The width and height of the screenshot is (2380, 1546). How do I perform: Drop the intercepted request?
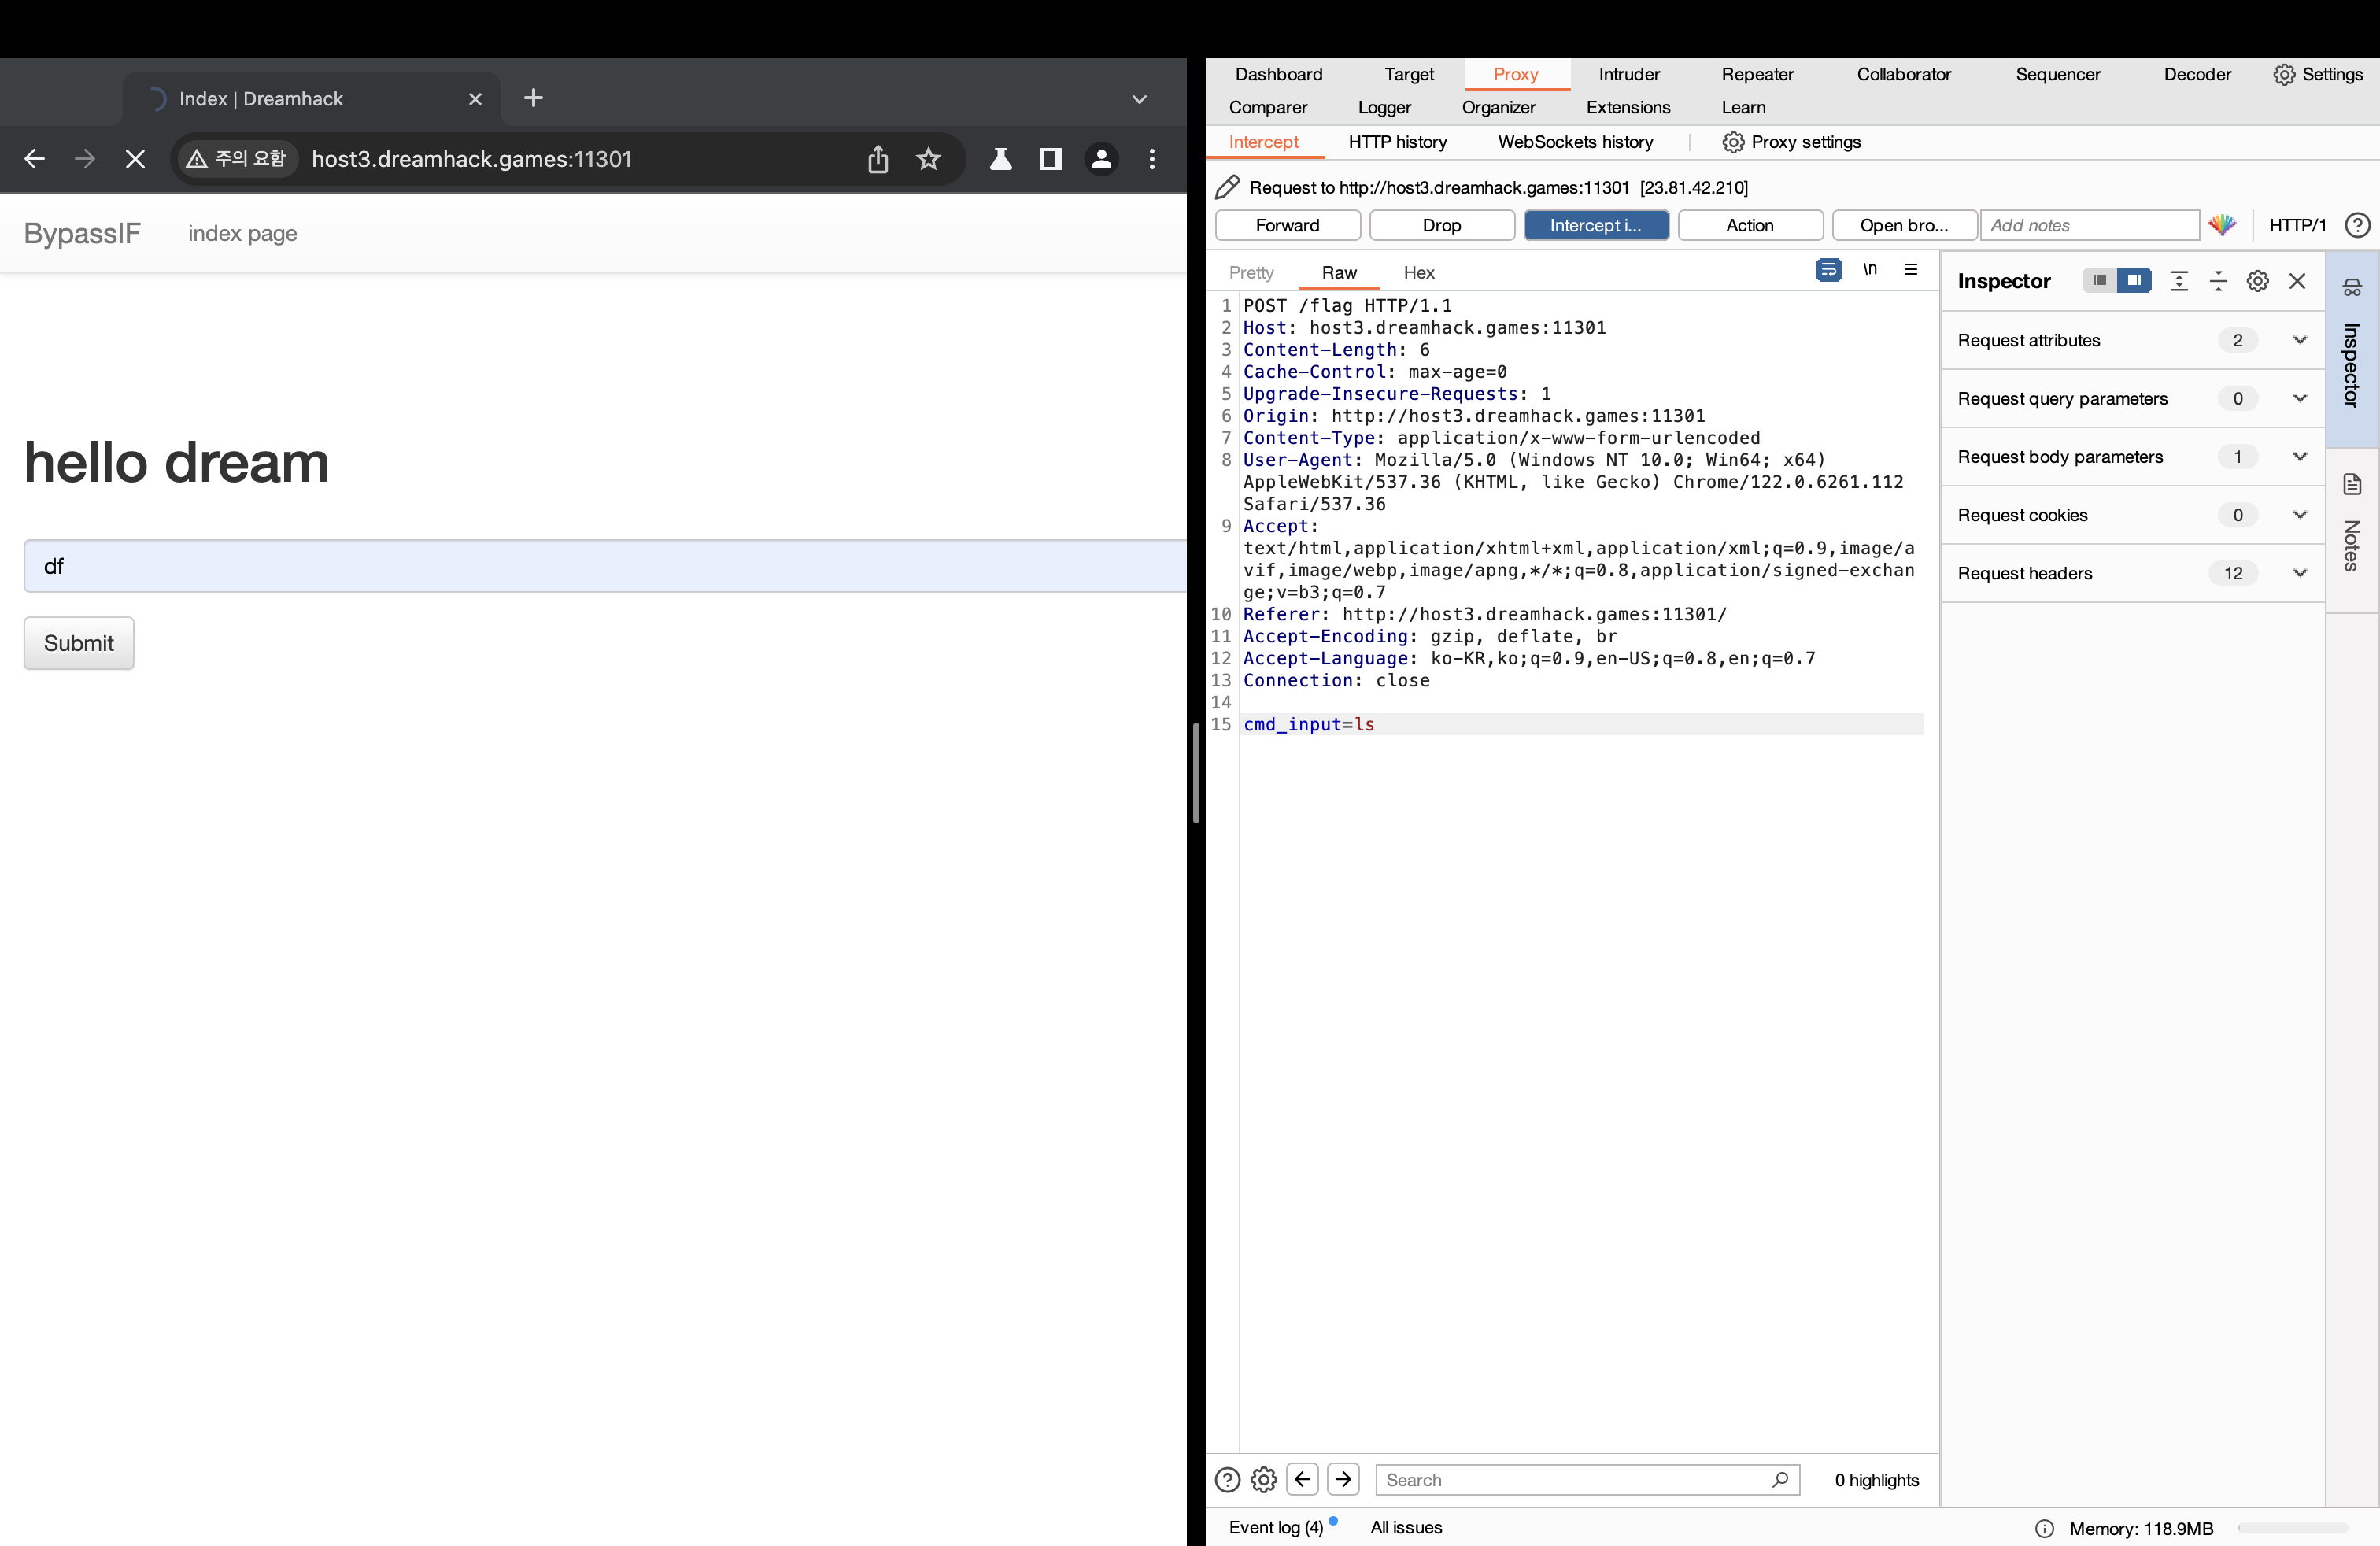click(x=1441, y=225)
